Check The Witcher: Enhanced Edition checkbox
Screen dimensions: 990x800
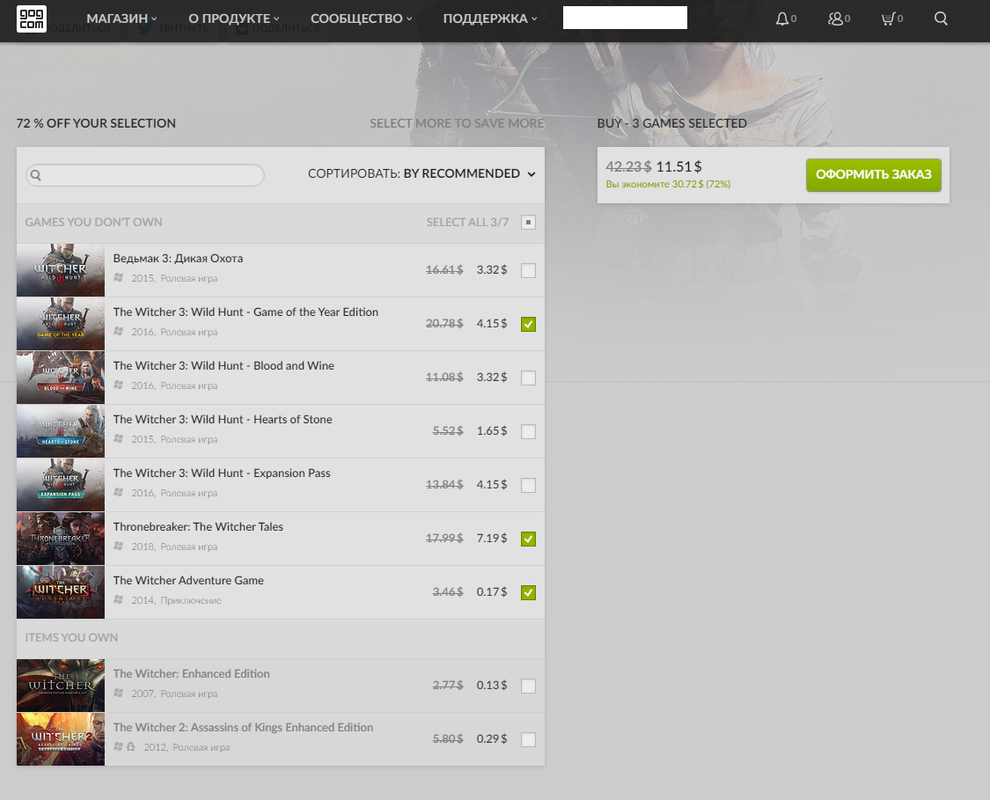click(x=528, y=686)
